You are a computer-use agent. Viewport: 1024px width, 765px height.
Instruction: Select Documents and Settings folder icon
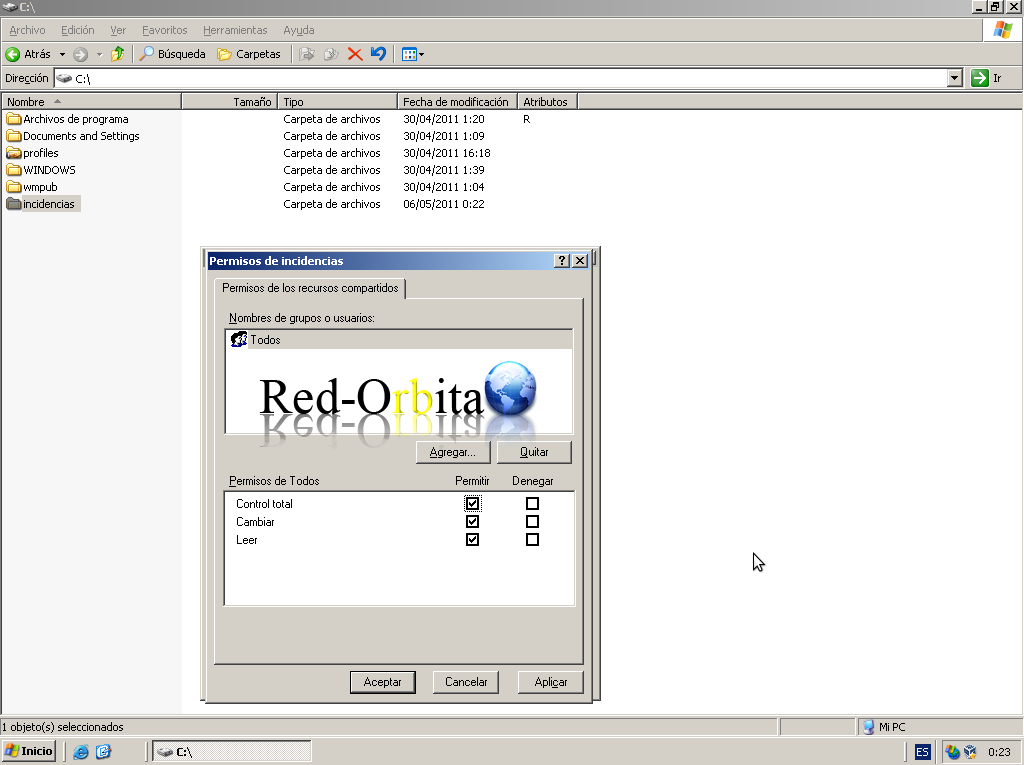coord(14,136)
